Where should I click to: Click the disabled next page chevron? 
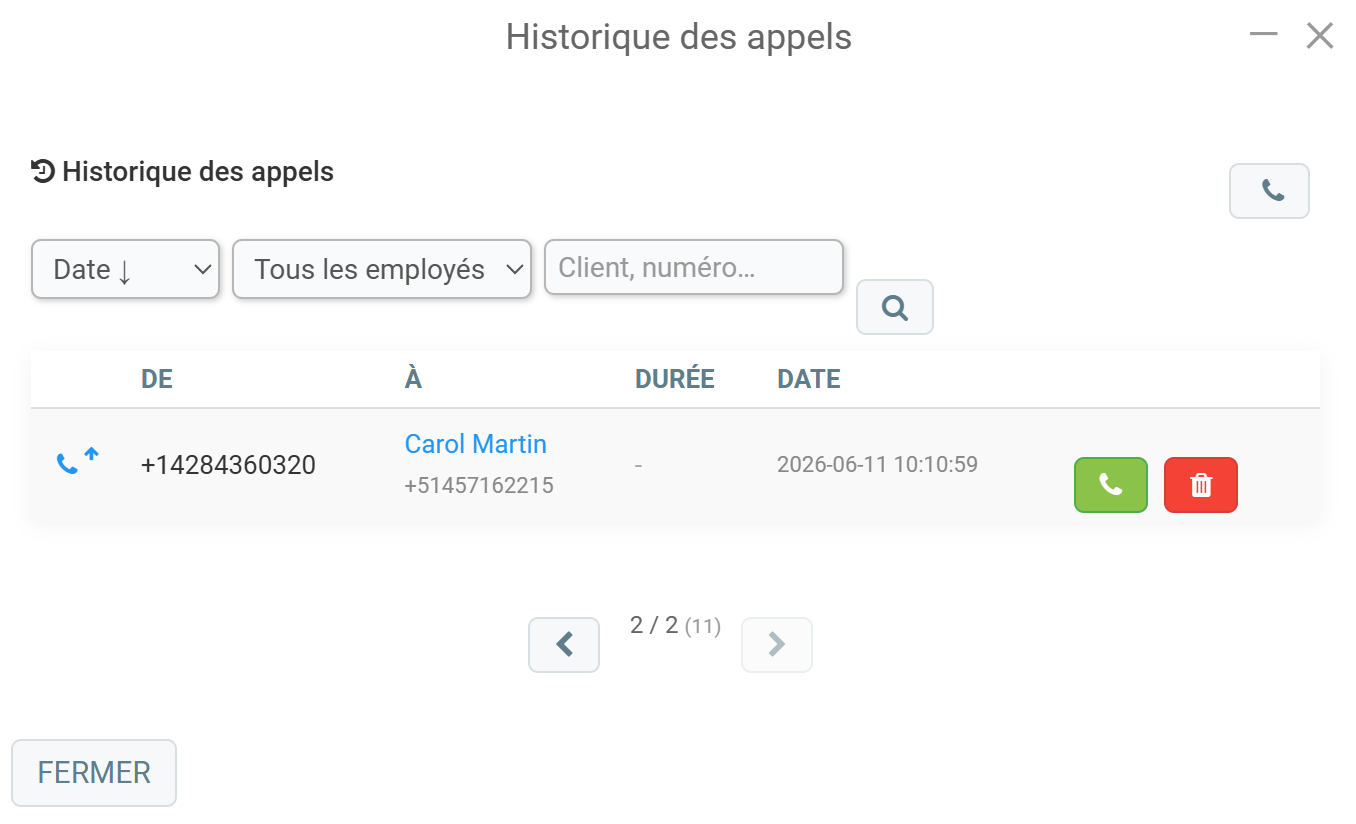(x=777, y=645)
